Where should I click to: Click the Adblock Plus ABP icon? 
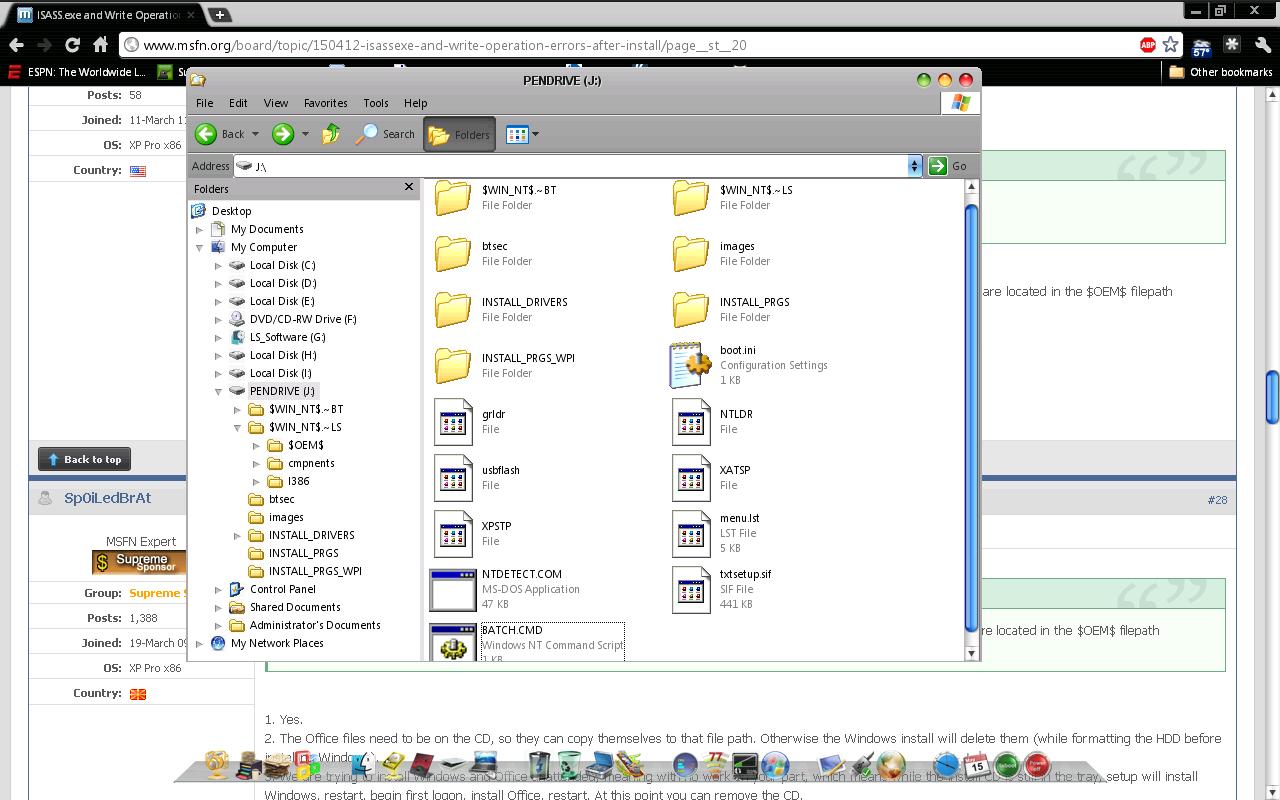[1148, 45]
